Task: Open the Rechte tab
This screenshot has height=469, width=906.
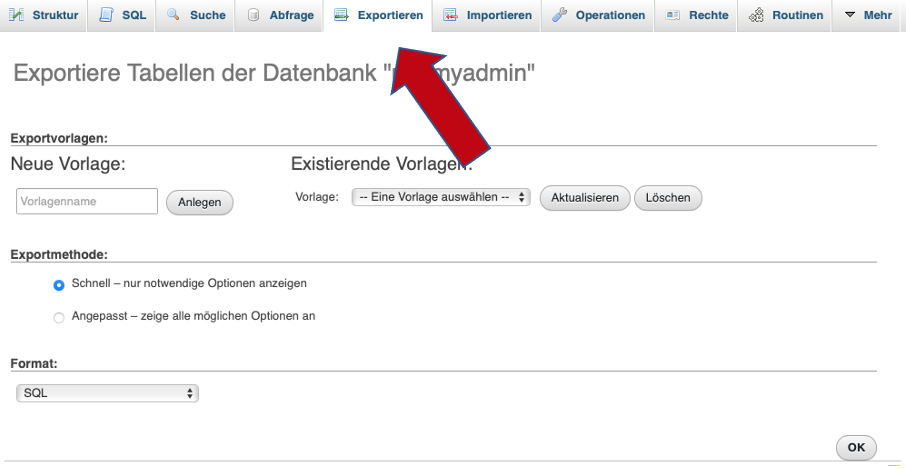Action: (x=696, y=15)
